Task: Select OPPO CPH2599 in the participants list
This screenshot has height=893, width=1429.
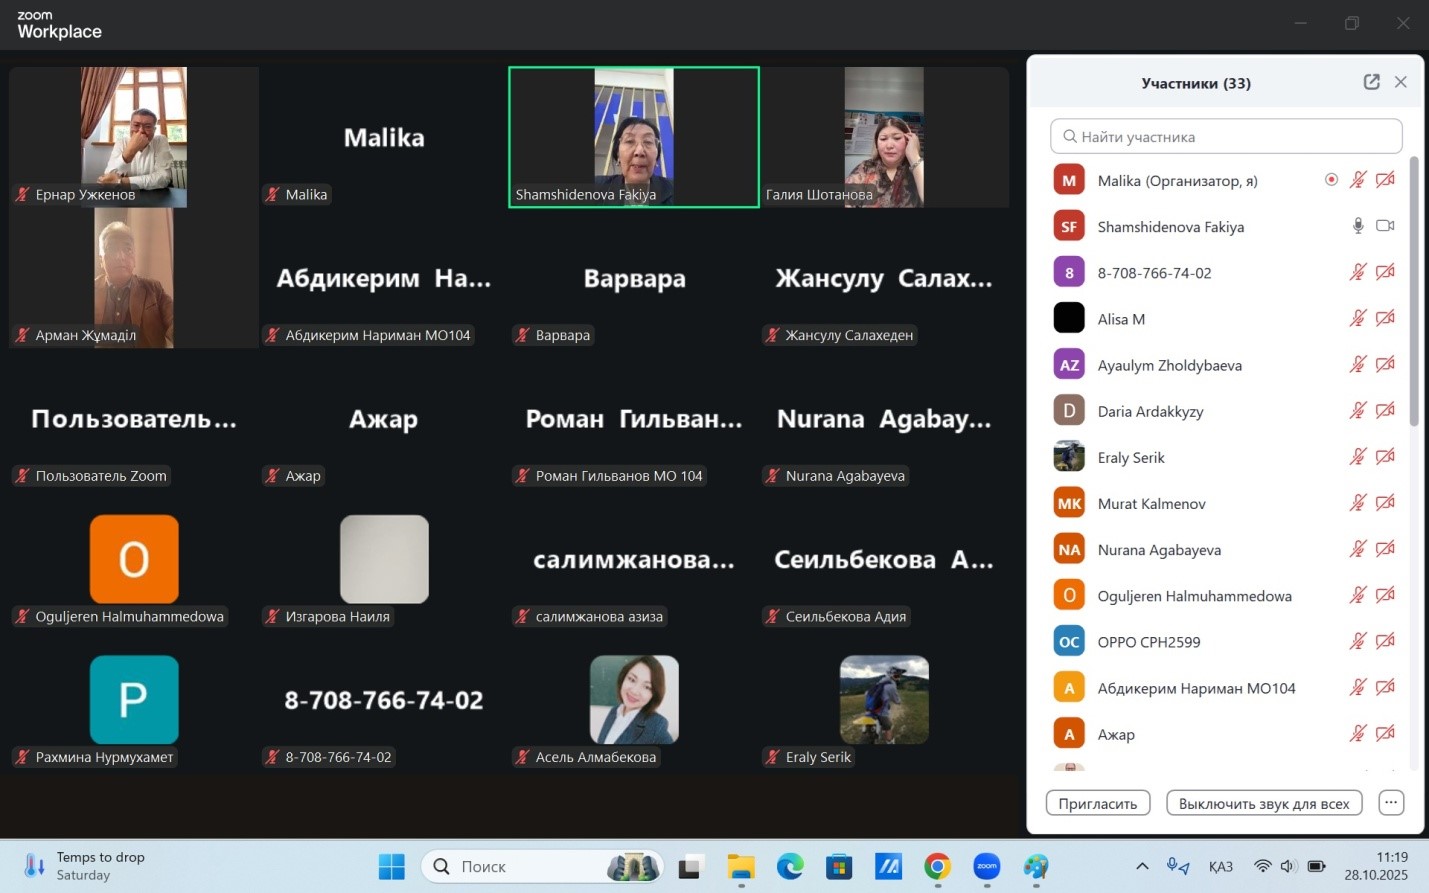Action: click(1148, 642)
